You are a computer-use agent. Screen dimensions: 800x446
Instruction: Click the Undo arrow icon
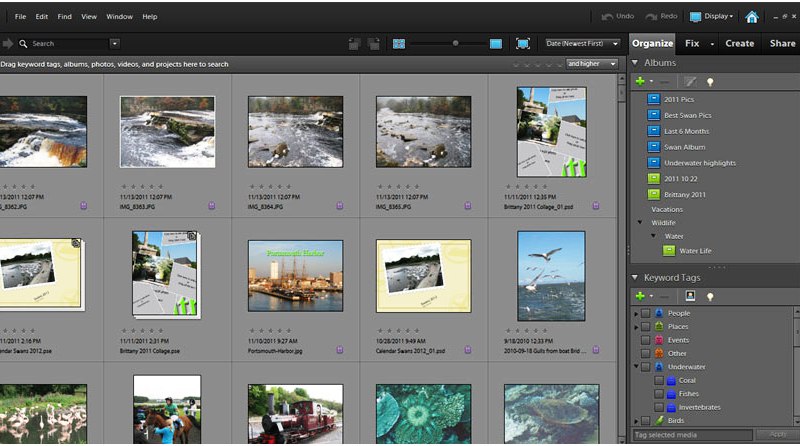[607, 17]
